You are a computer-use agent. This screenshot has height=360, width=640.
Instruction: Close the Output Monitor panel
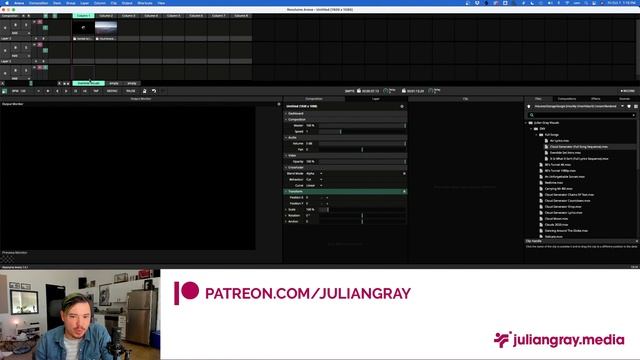point(279,104)
